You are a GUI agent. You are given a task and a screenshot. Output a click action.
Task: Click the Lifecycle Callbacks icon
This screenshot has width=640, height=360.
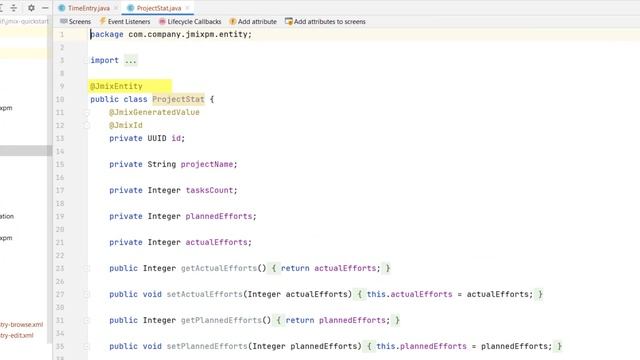point(162,21)
